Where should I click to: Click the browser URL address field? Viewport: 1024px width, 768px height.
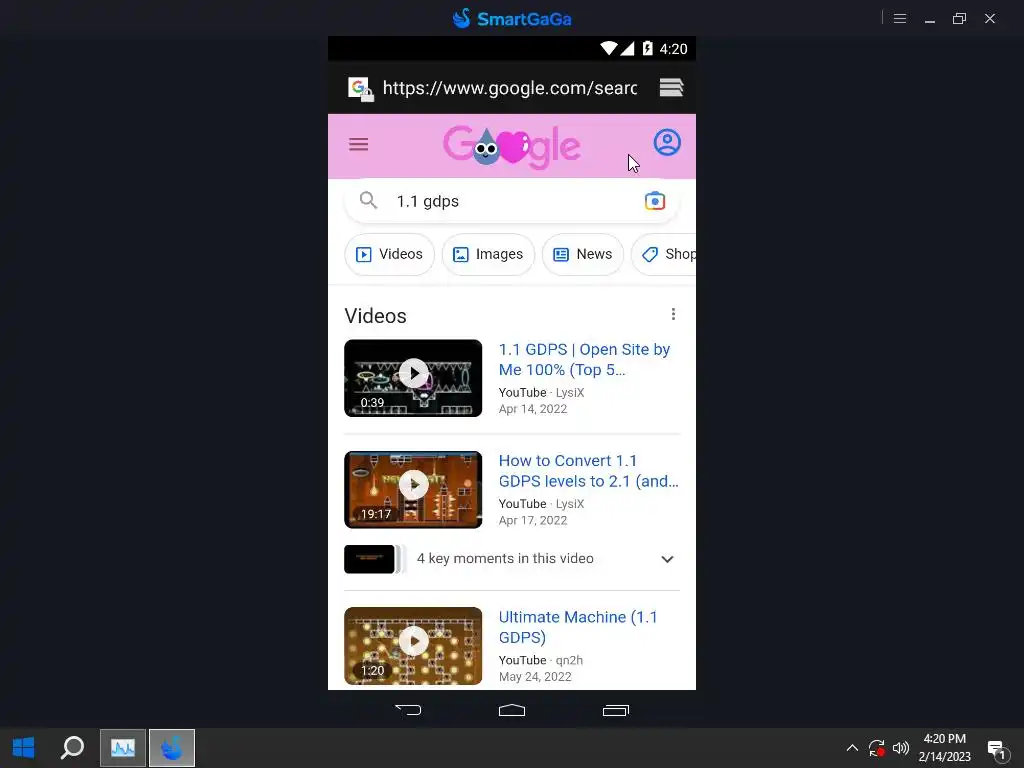509,88
